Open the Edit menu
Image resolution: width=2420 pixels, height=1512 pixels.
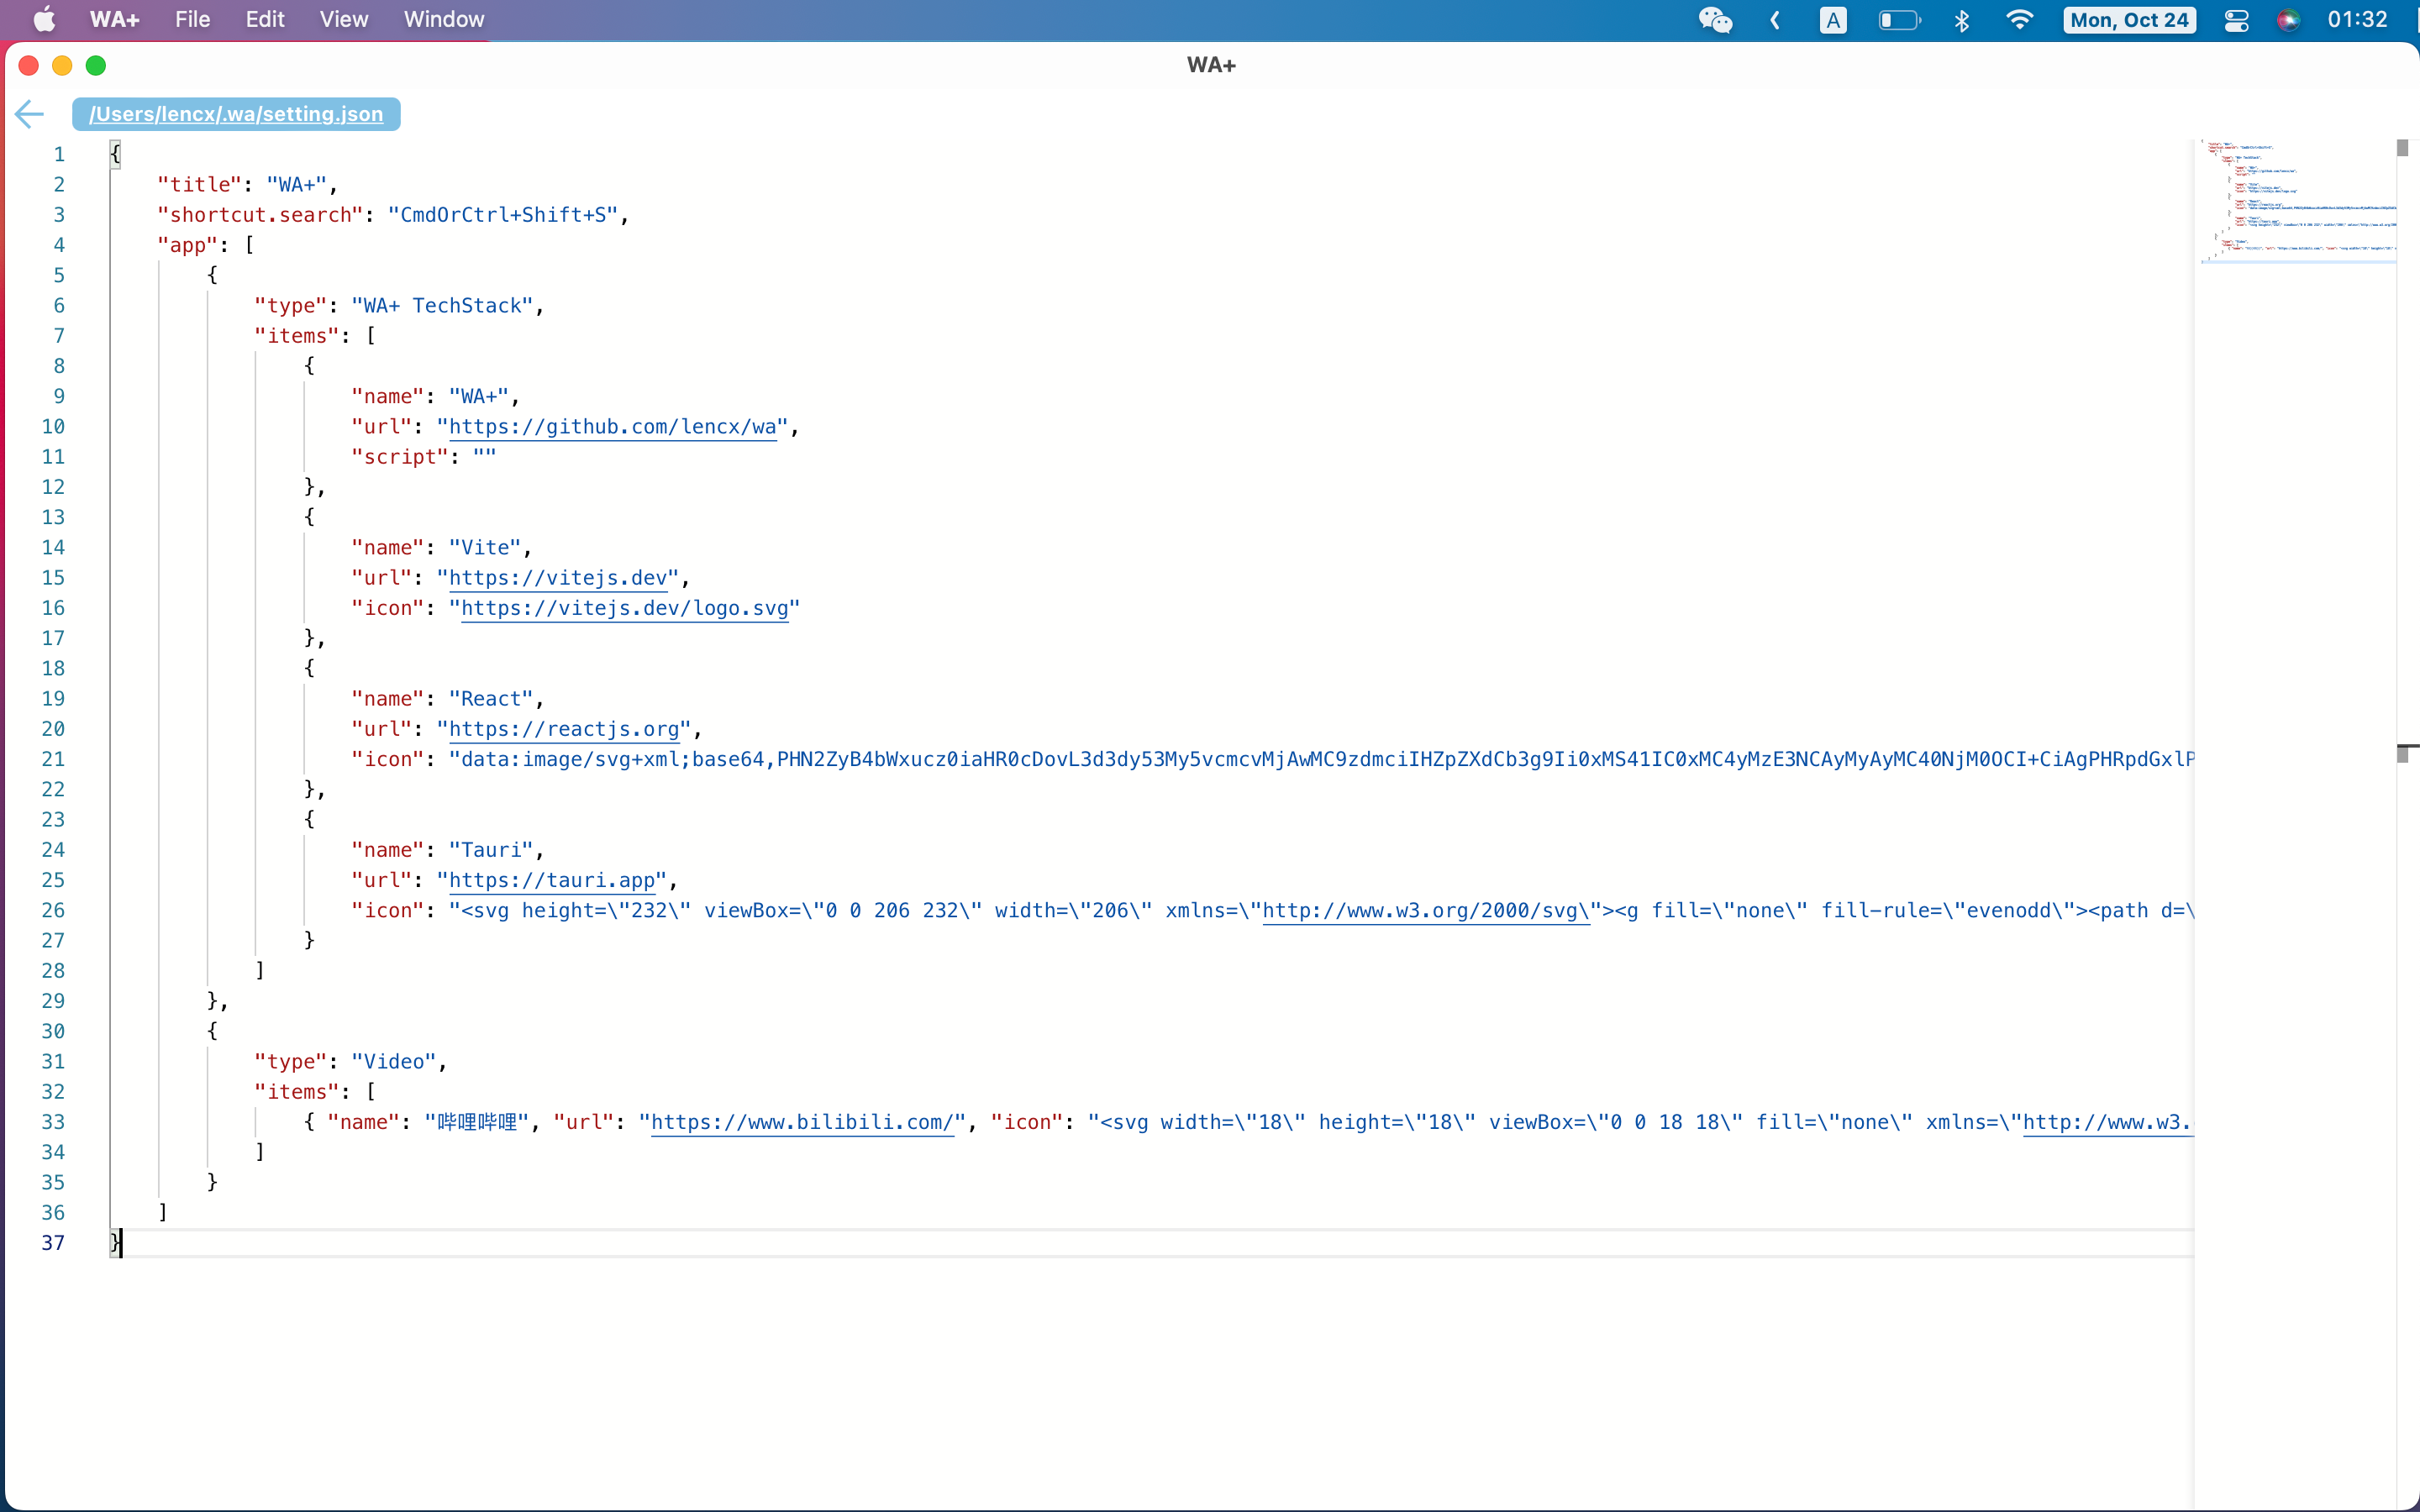(x=265, y=20)
